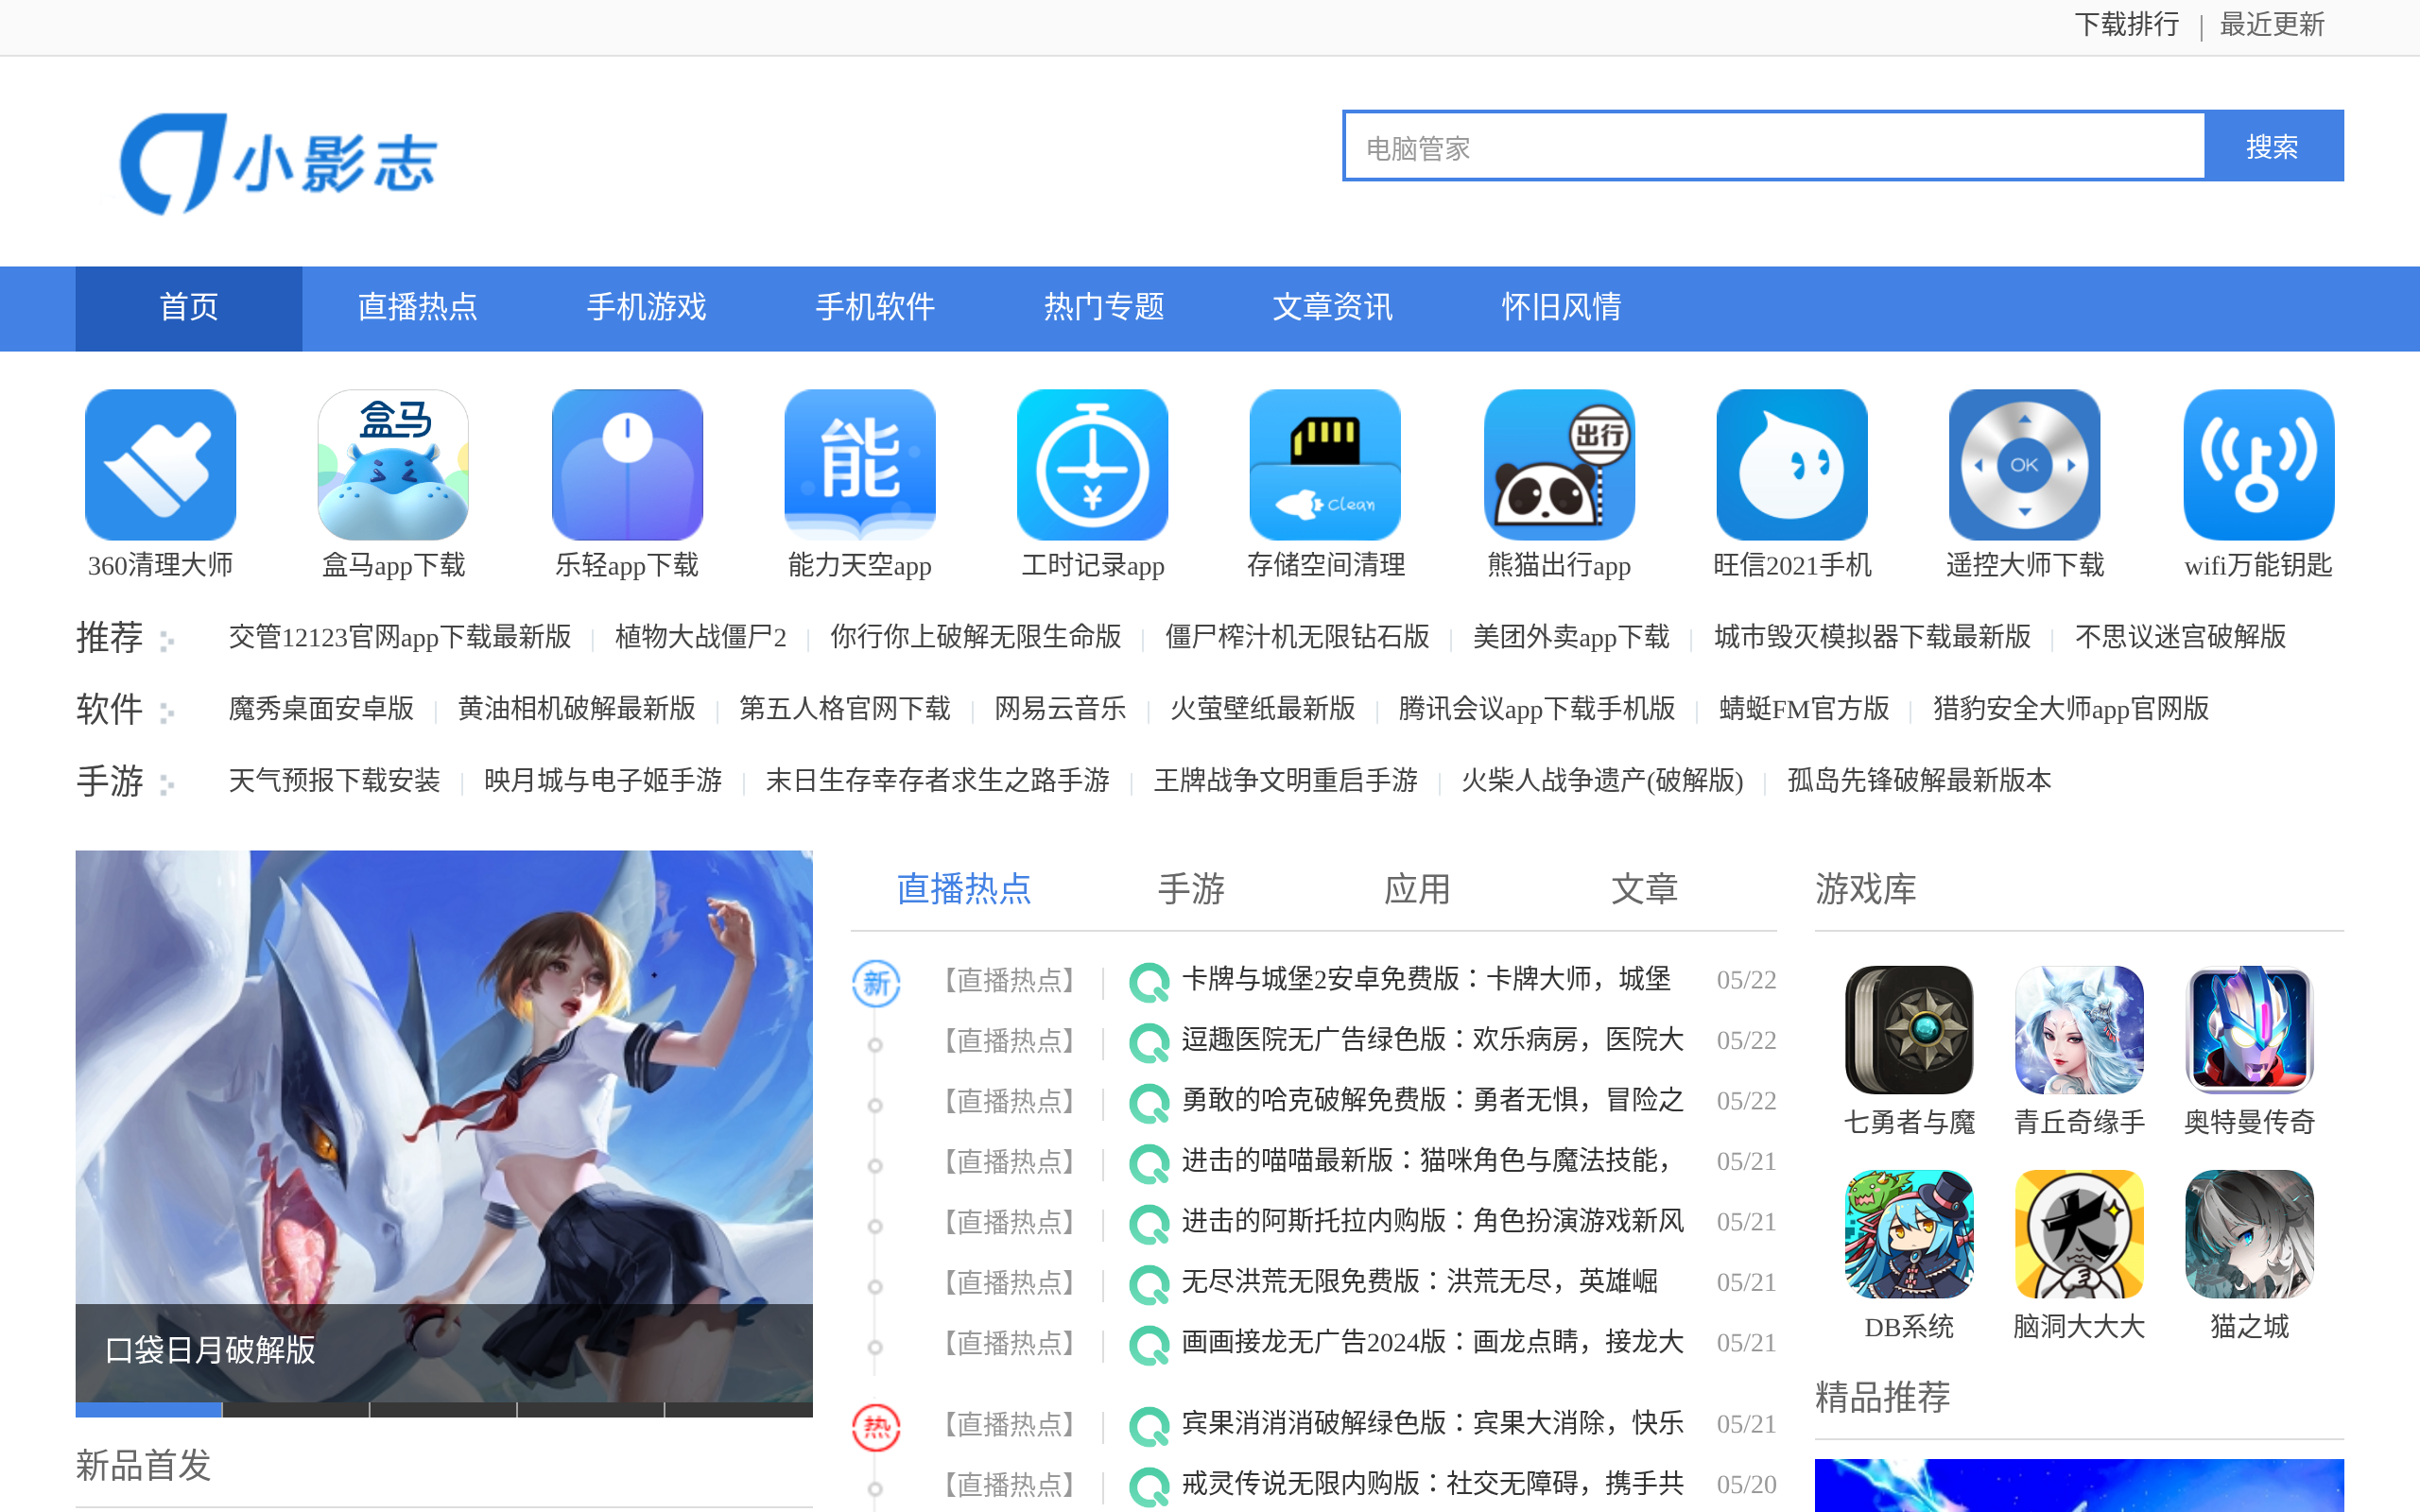Open the 奥特曼传奇 game icon
This screenshot has width=2420, height=1512.
click(x=2249, y=1030)
